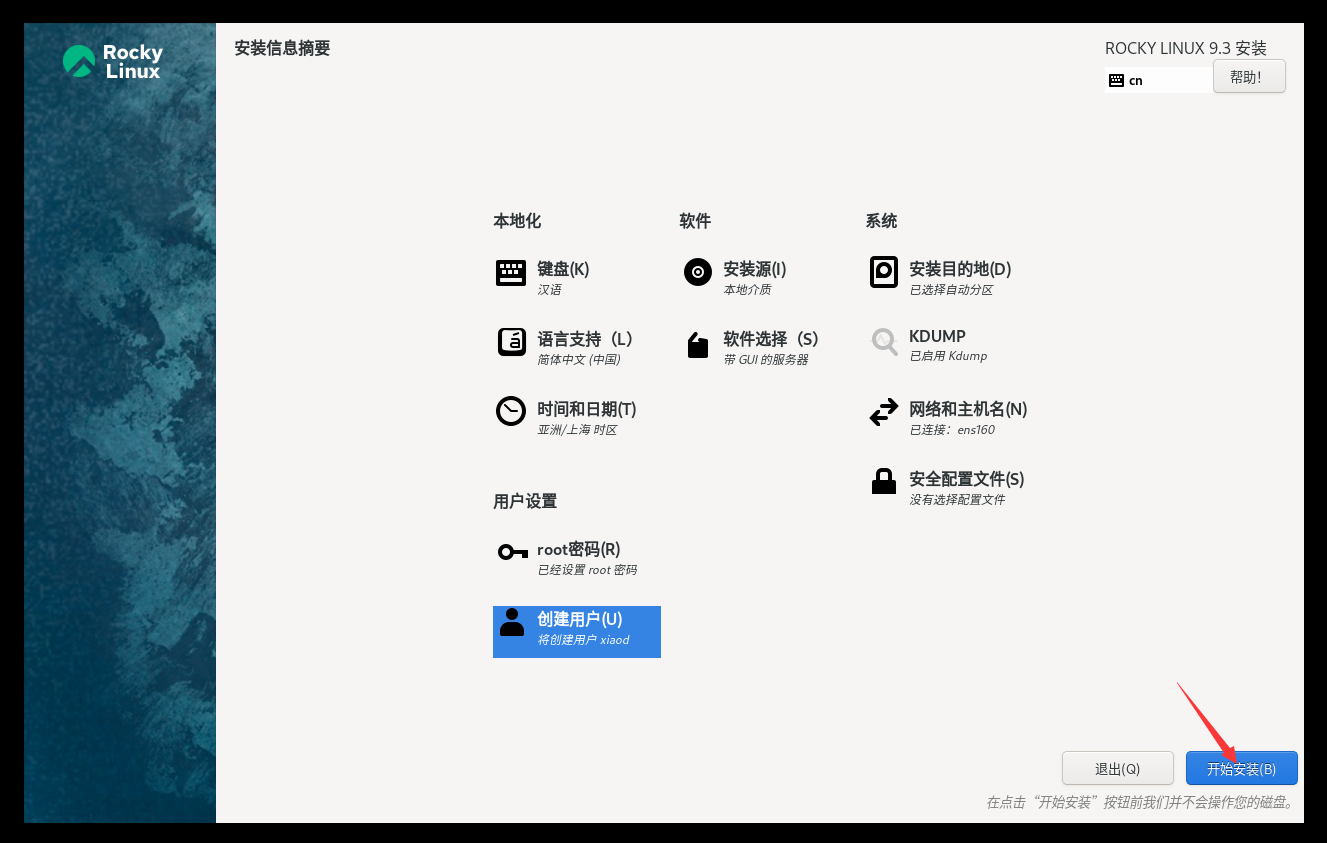
Task: Click the 安装信息摘要 page title
Action: (x=282, y=48)
